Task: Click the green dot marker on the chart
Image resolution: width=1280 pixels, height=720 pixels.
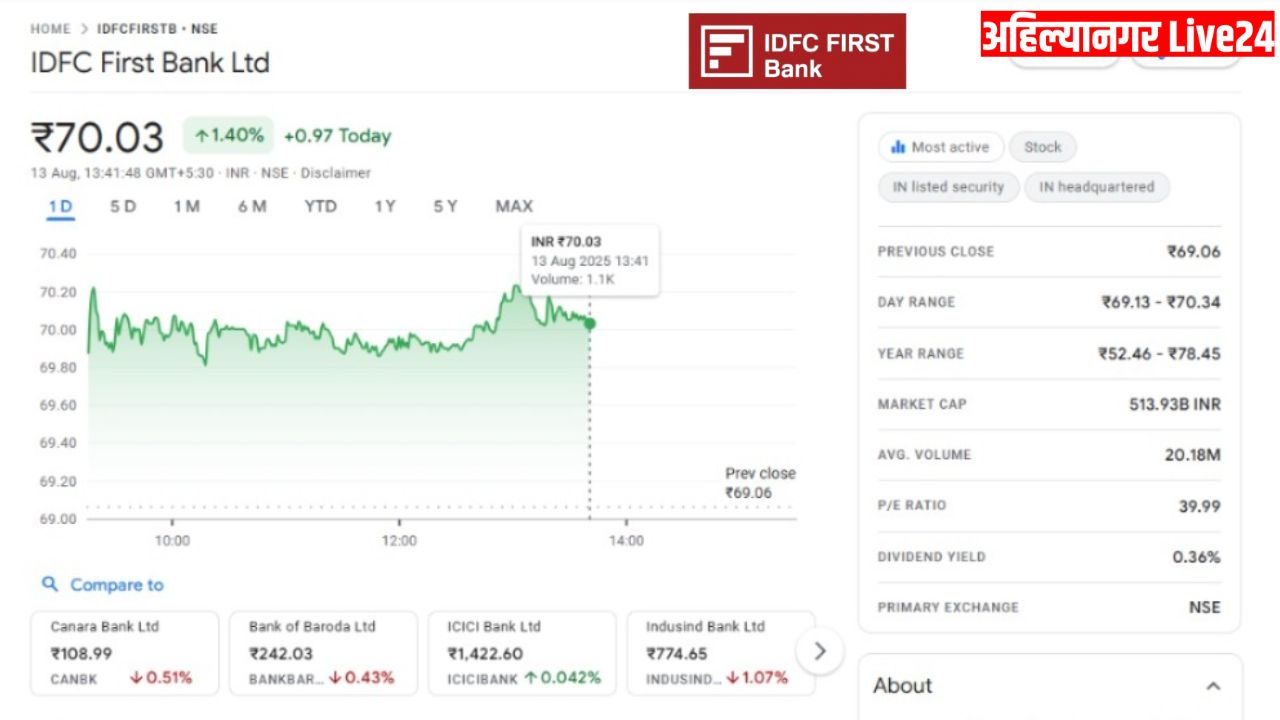Action: 590,323
